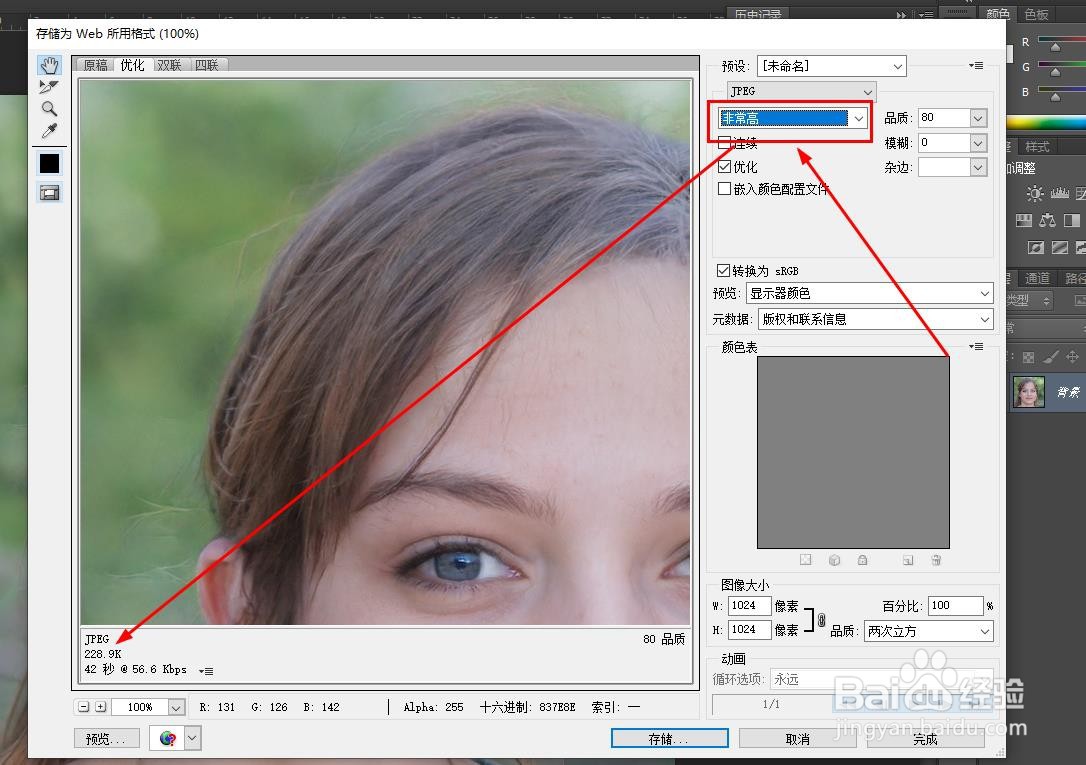Viewport: 1086px width, 765px height.
Task: Enable the 连续 (Progressive) checkbox
Action: click(724, 142)
